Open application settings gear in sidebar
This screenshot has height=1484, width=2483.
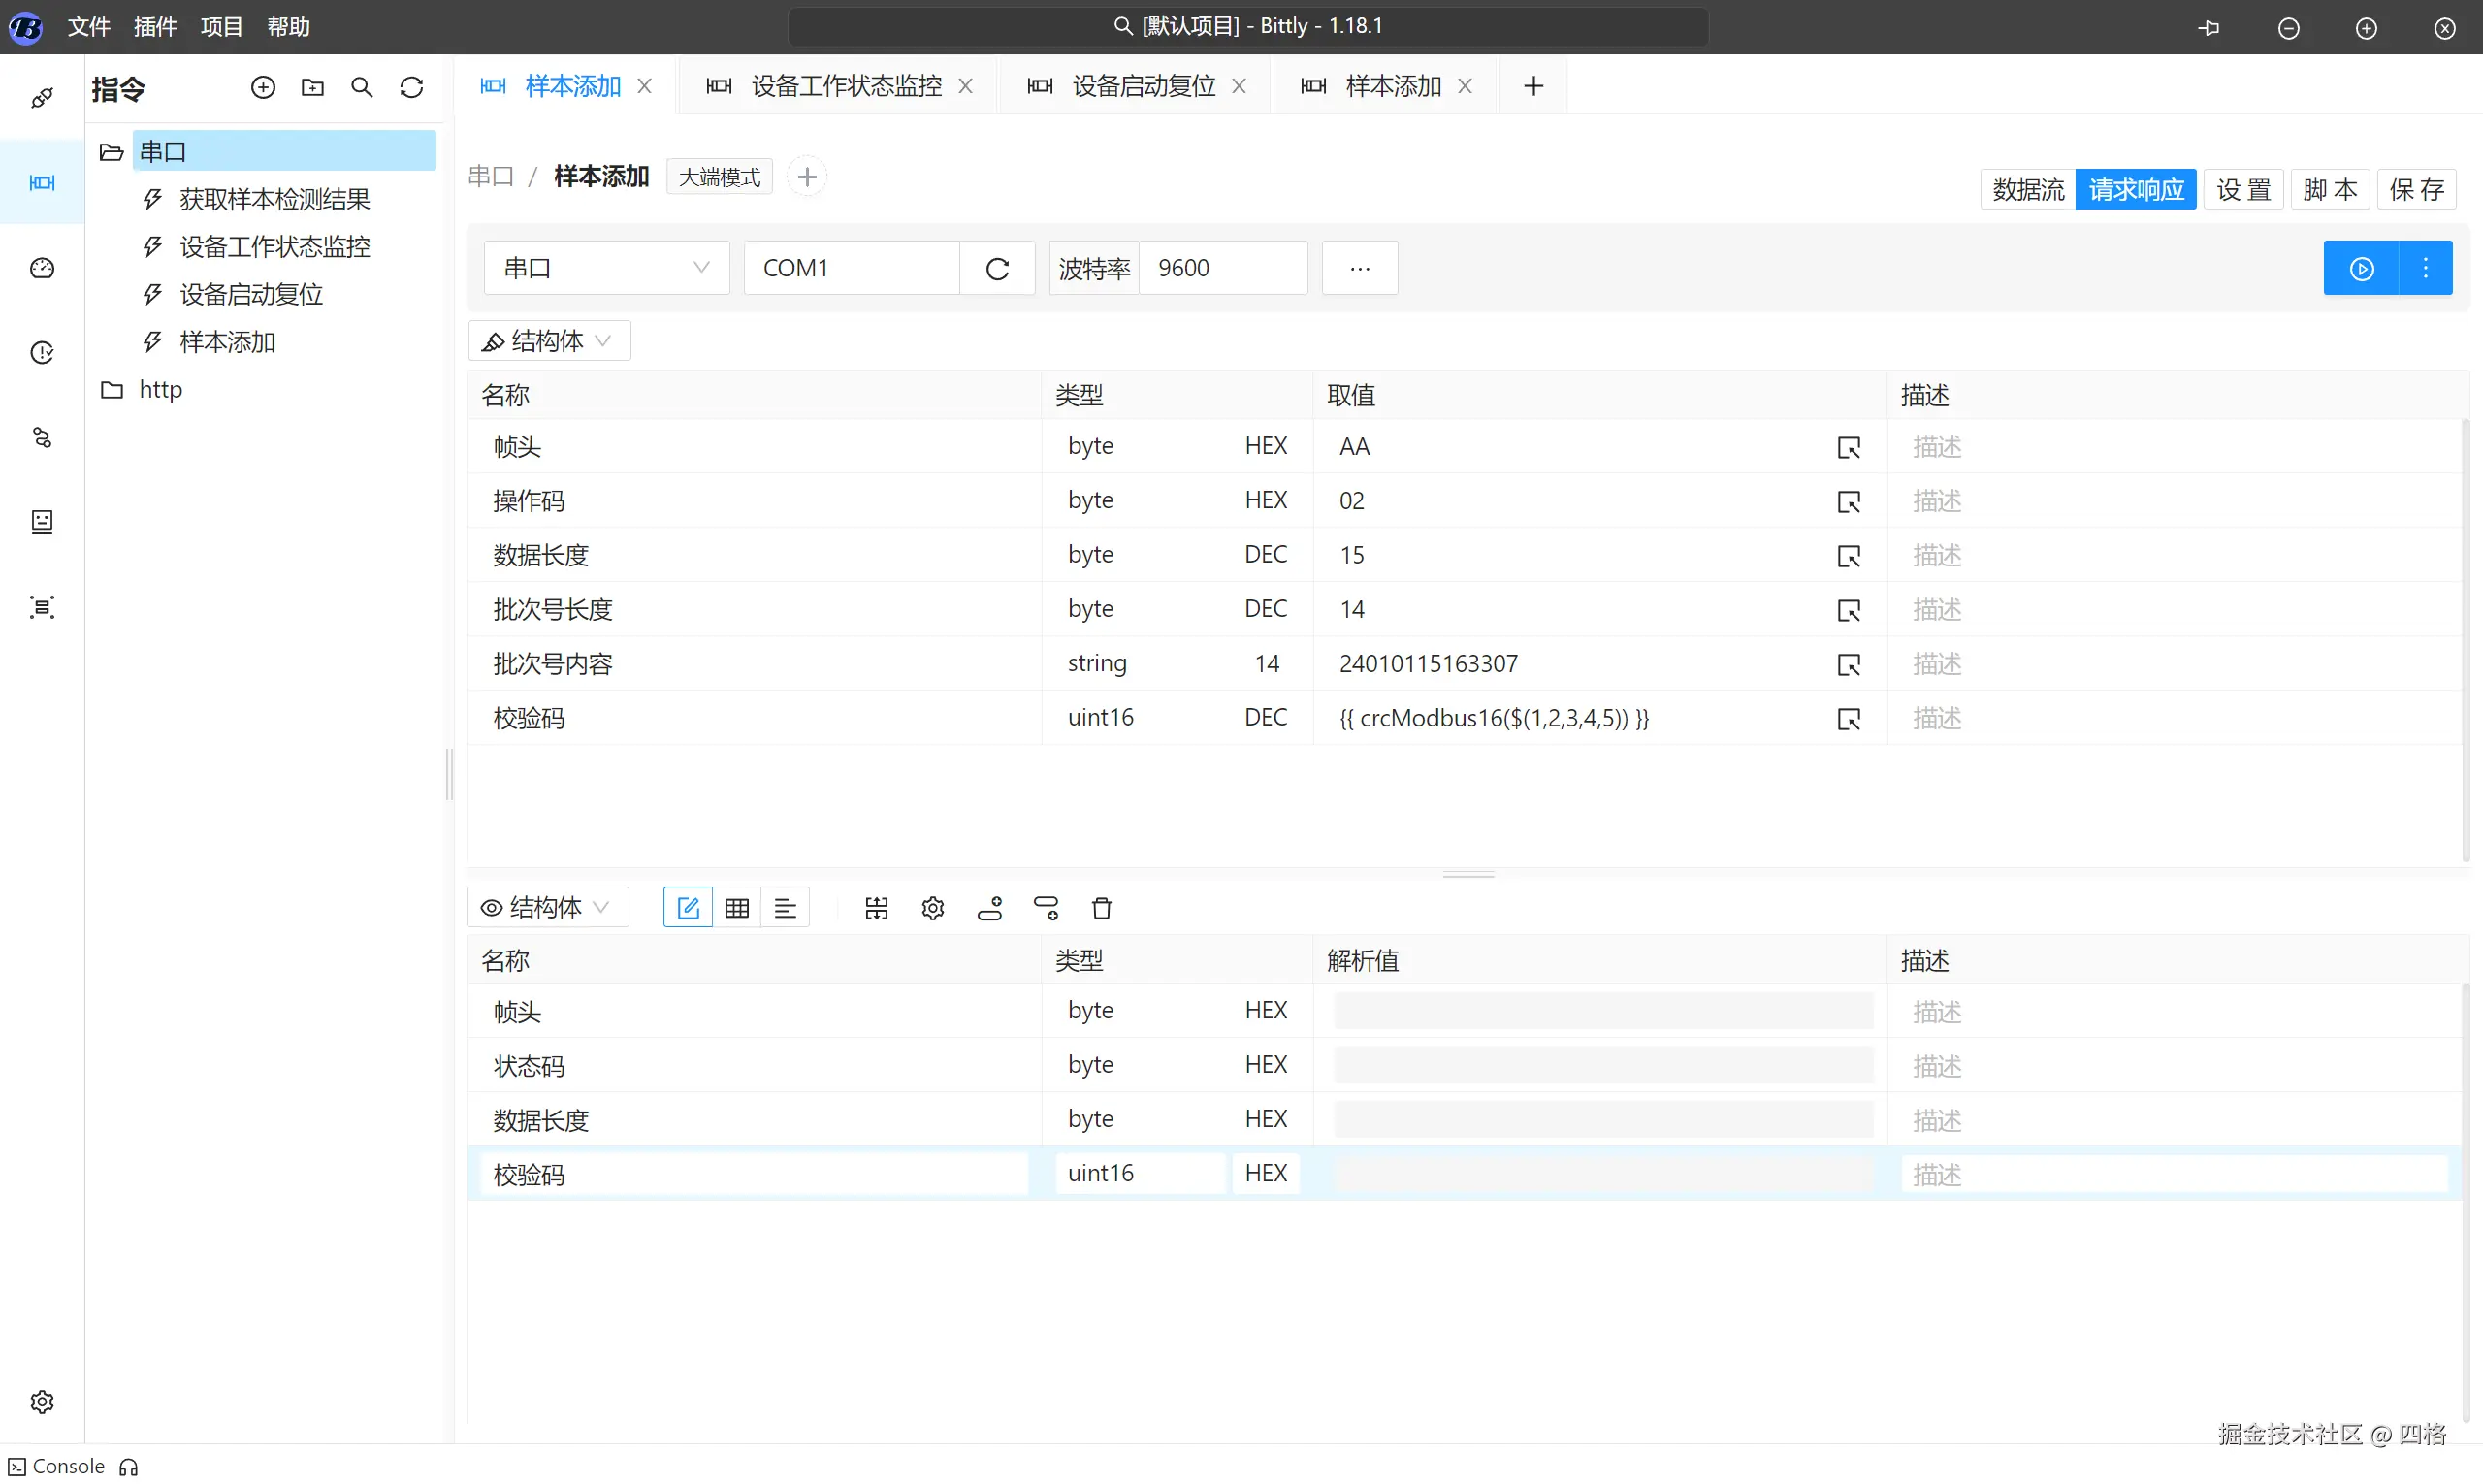coord(42,1402)
